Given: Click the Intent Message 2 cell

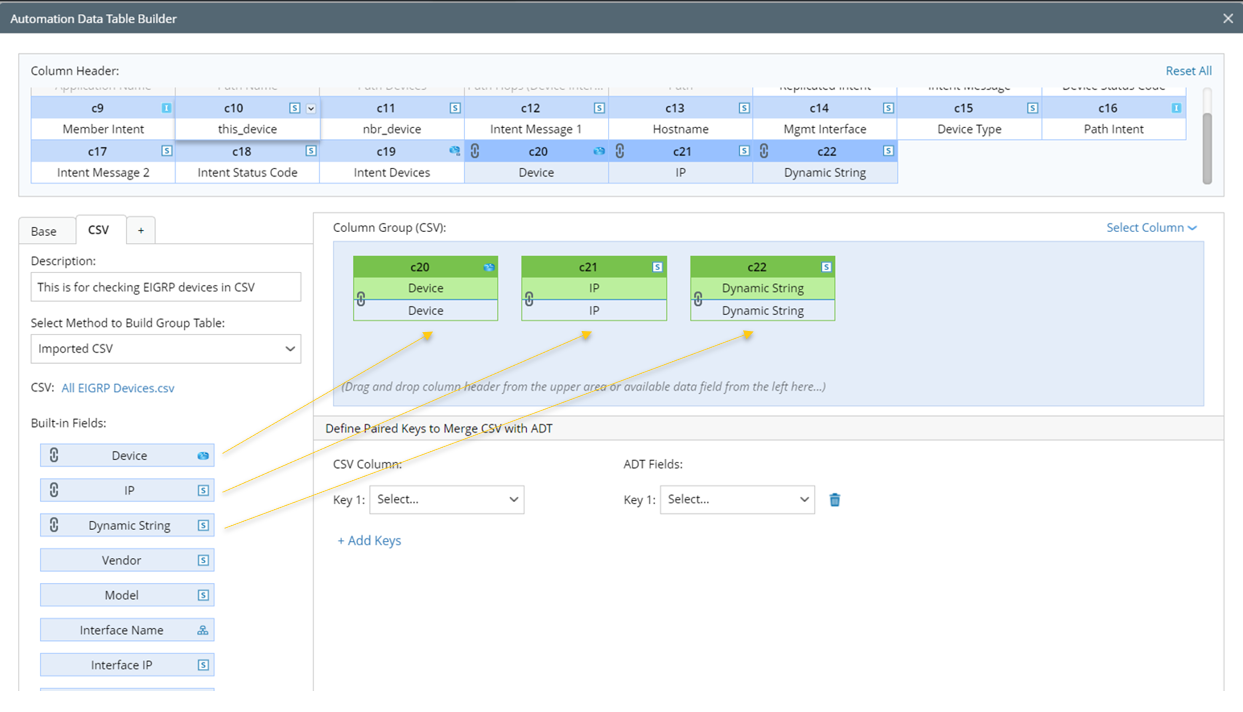Looking at the screenshot, I should point(103,172).
